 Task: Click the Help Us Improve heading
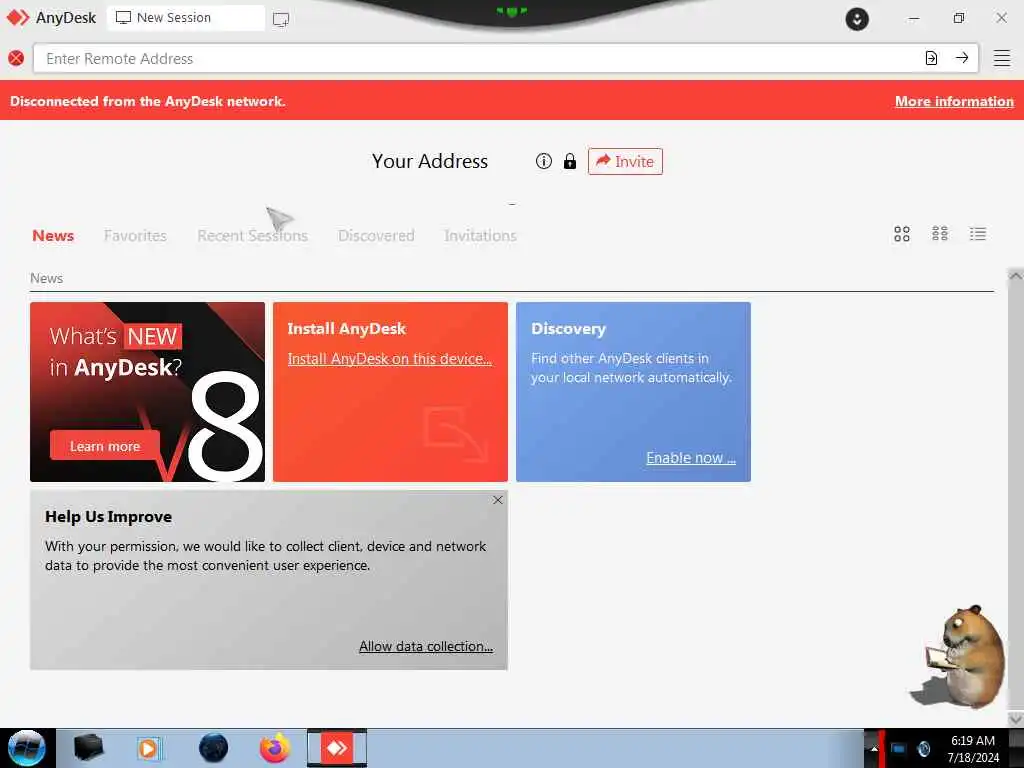coord(108,517)
